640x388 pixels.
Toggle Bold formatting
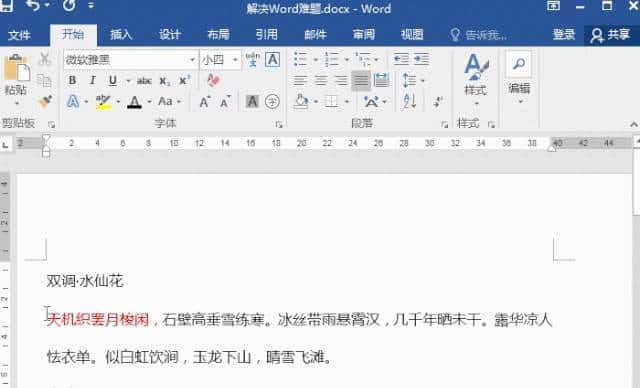pyautogui.click(x=72, y=81)
